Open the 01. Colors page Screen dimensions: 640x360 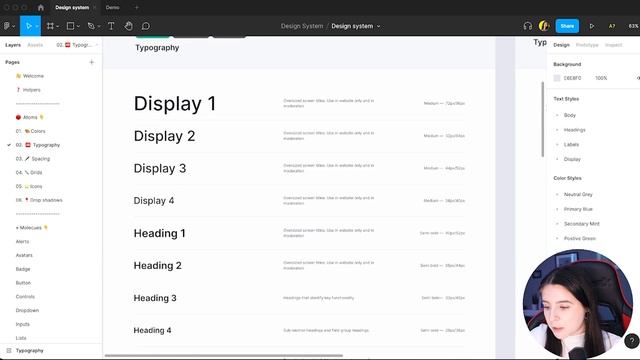(x=31, y=131)
